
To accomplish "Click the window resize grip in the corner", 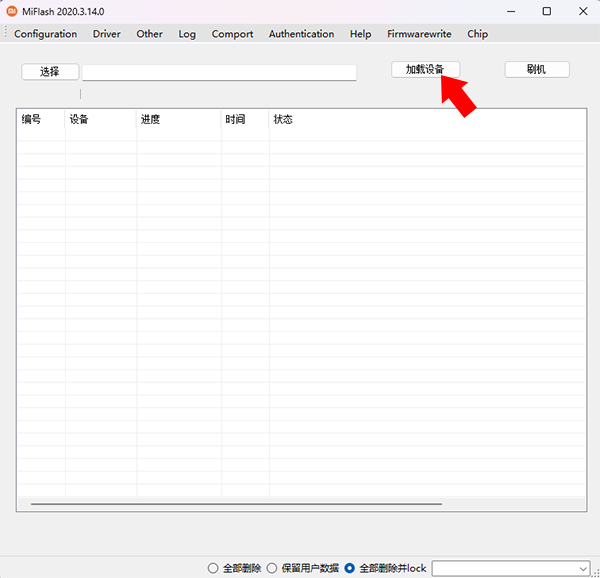I will (x=596, y=574).
